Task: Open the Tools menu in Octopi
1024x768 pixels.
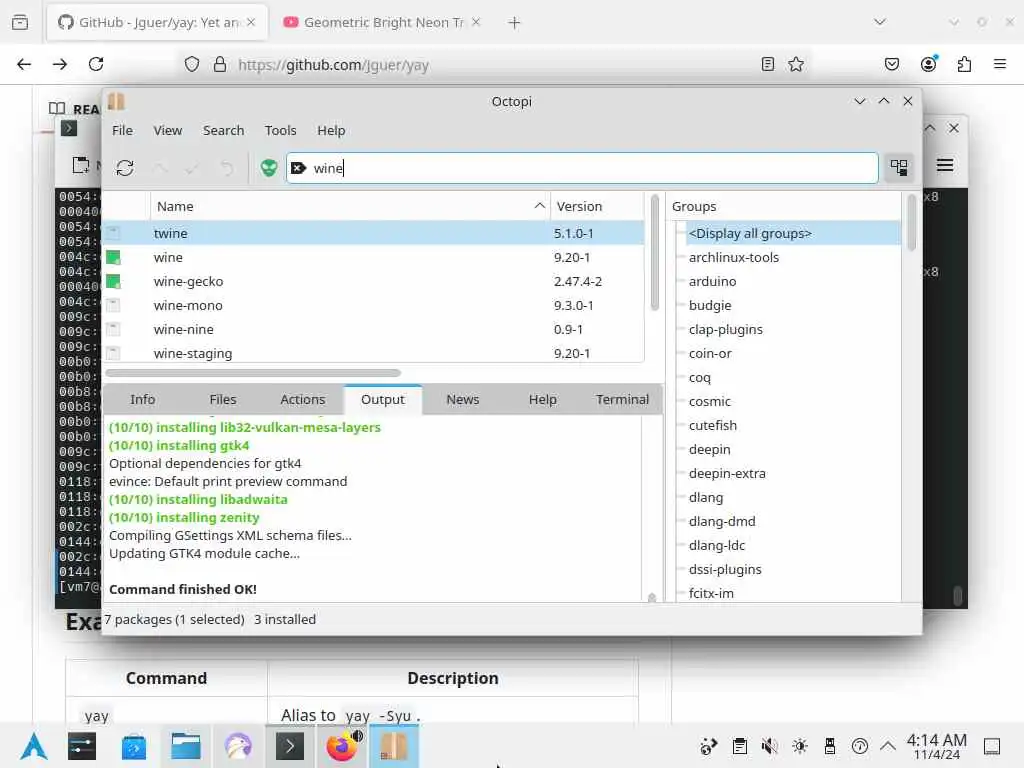Action: click(281, 131)
